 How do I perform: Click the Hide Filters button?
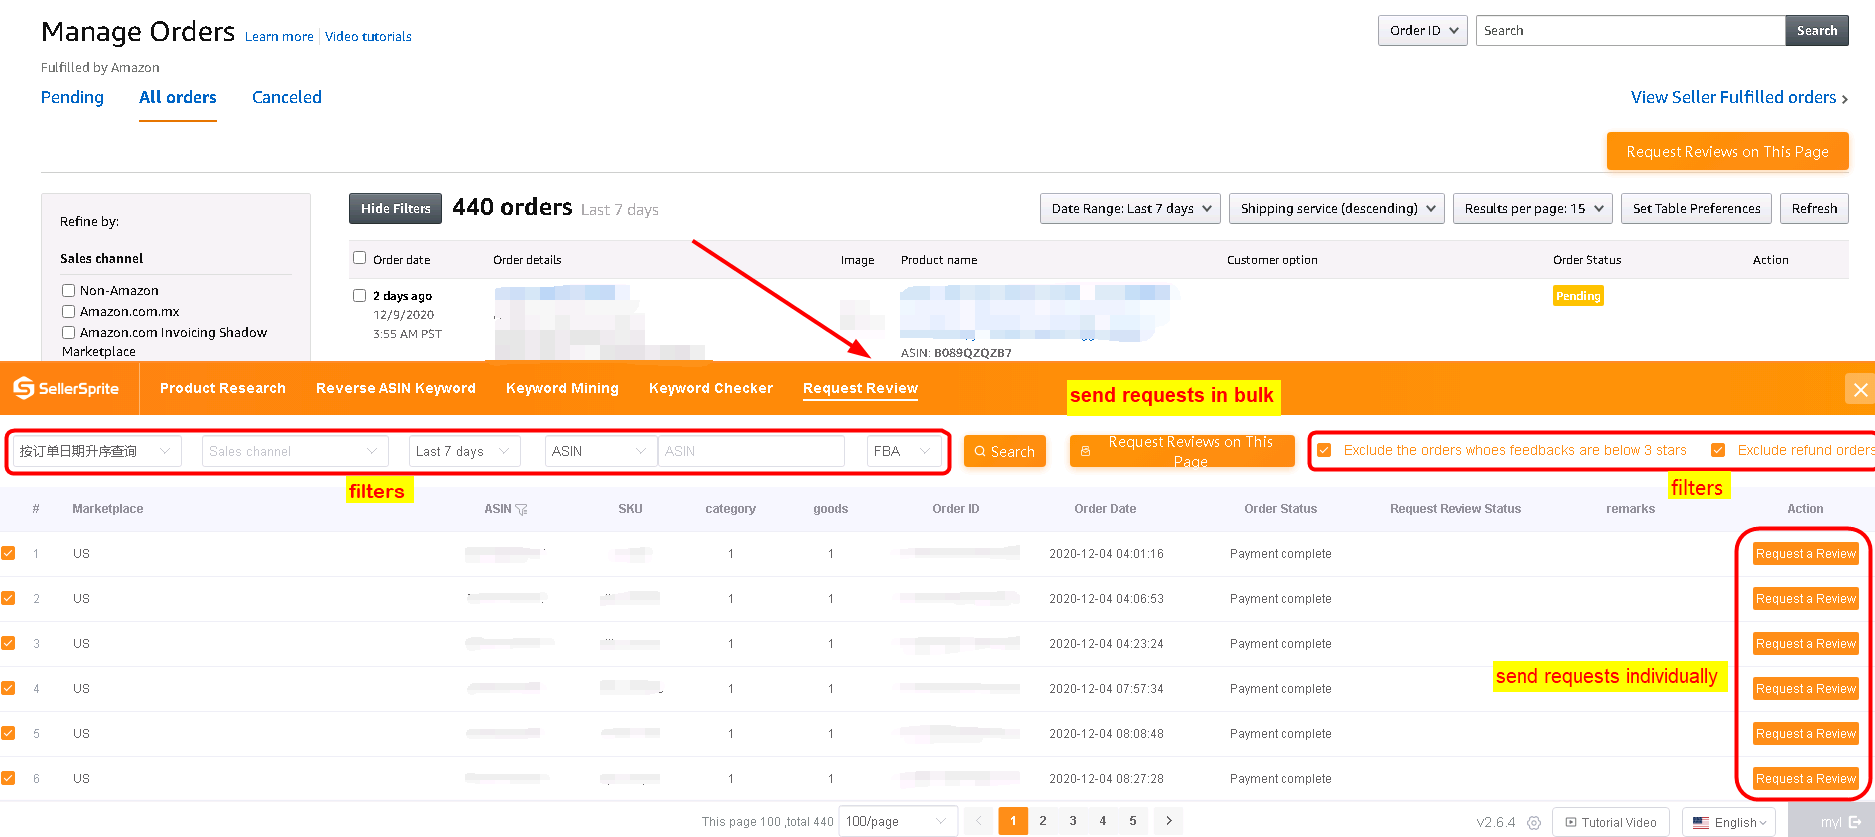[395, 208]
